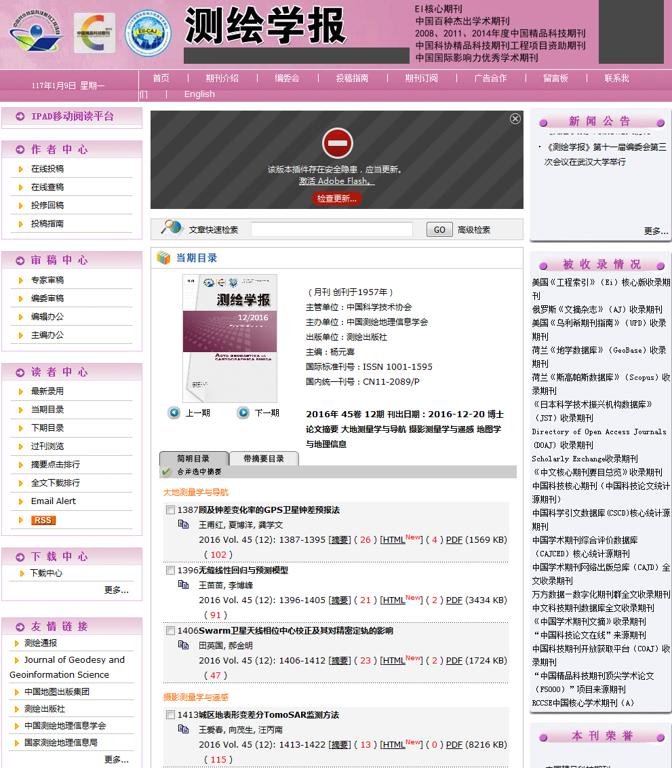Click the 下载中心 section circle icon
Viewport: 672px width, 768px height.
click(20, 557)
